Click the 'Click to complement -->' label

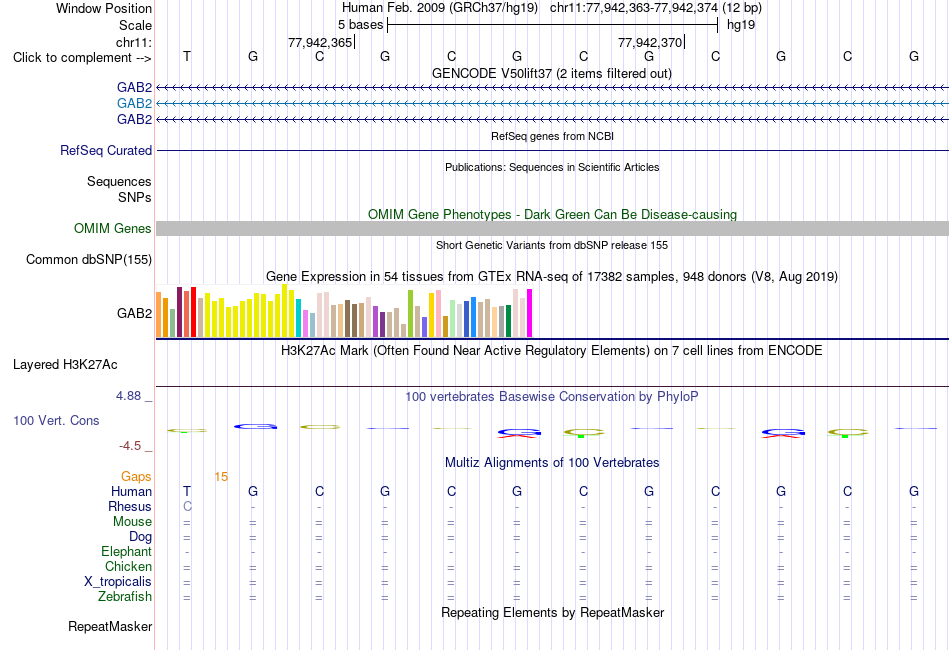pyautogui.click(x=82, y=58)
